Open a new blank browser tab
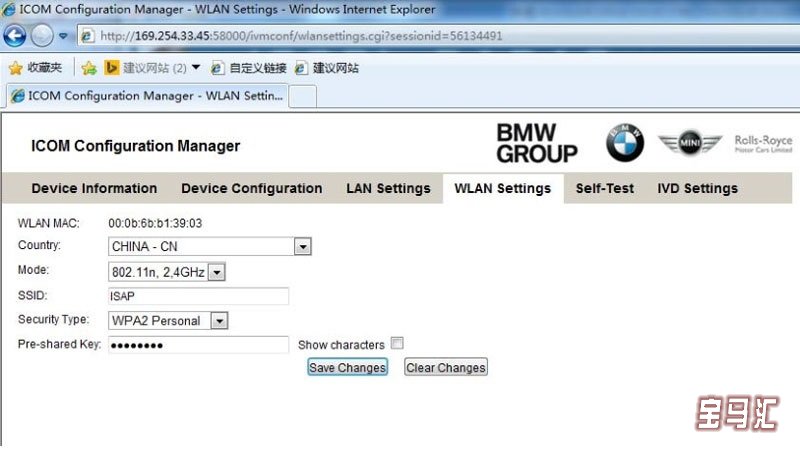 coord(303,96)
